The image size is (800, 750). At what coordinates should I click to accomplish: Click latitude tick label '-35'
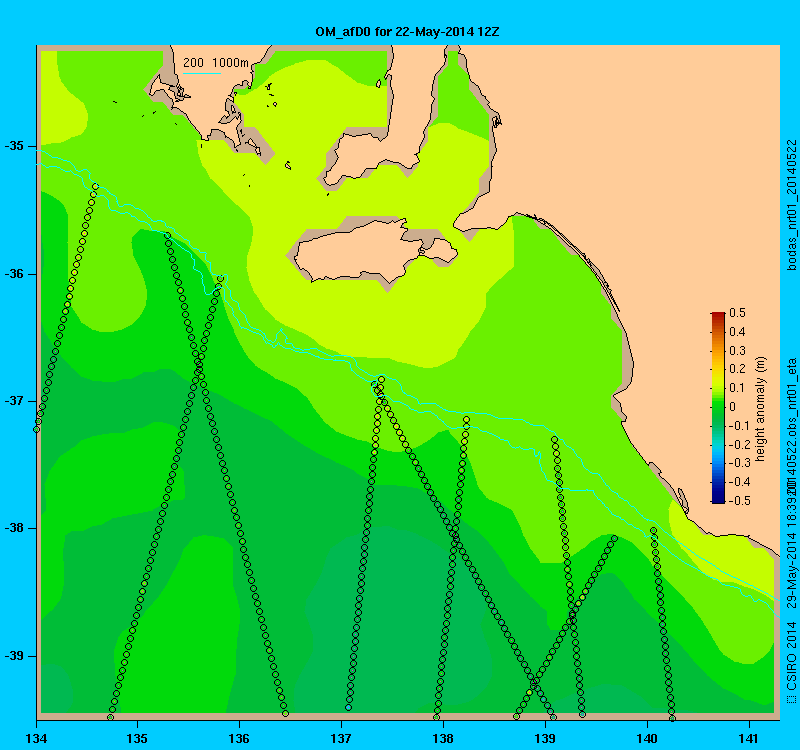pos(14,146)
